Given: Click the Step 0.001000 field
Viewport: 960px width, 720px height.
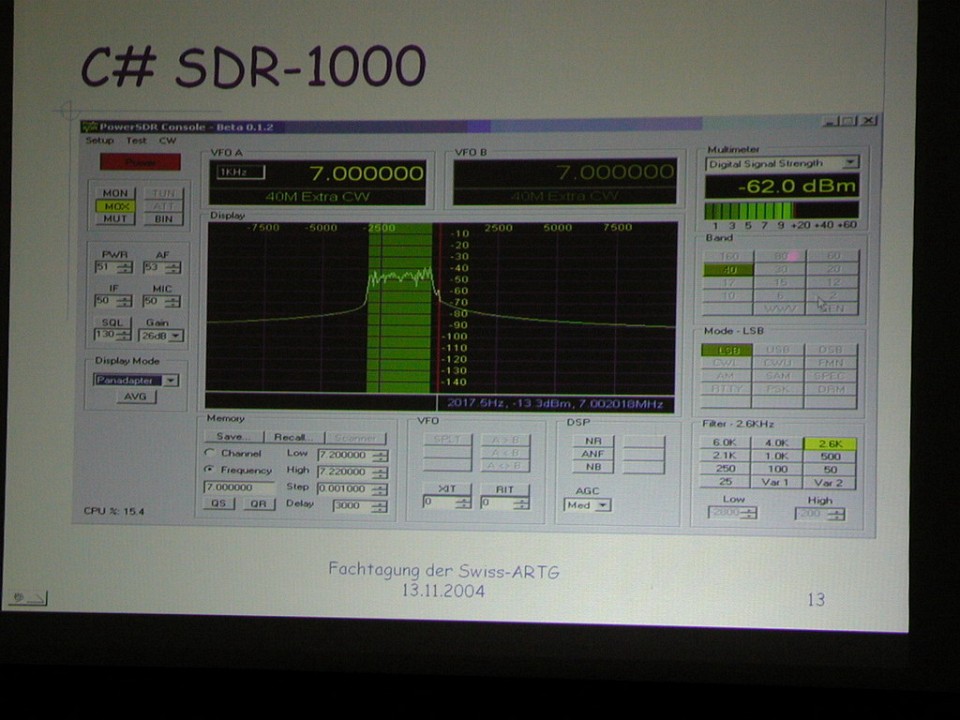Looking at the screenshot, I should (352, 489).
